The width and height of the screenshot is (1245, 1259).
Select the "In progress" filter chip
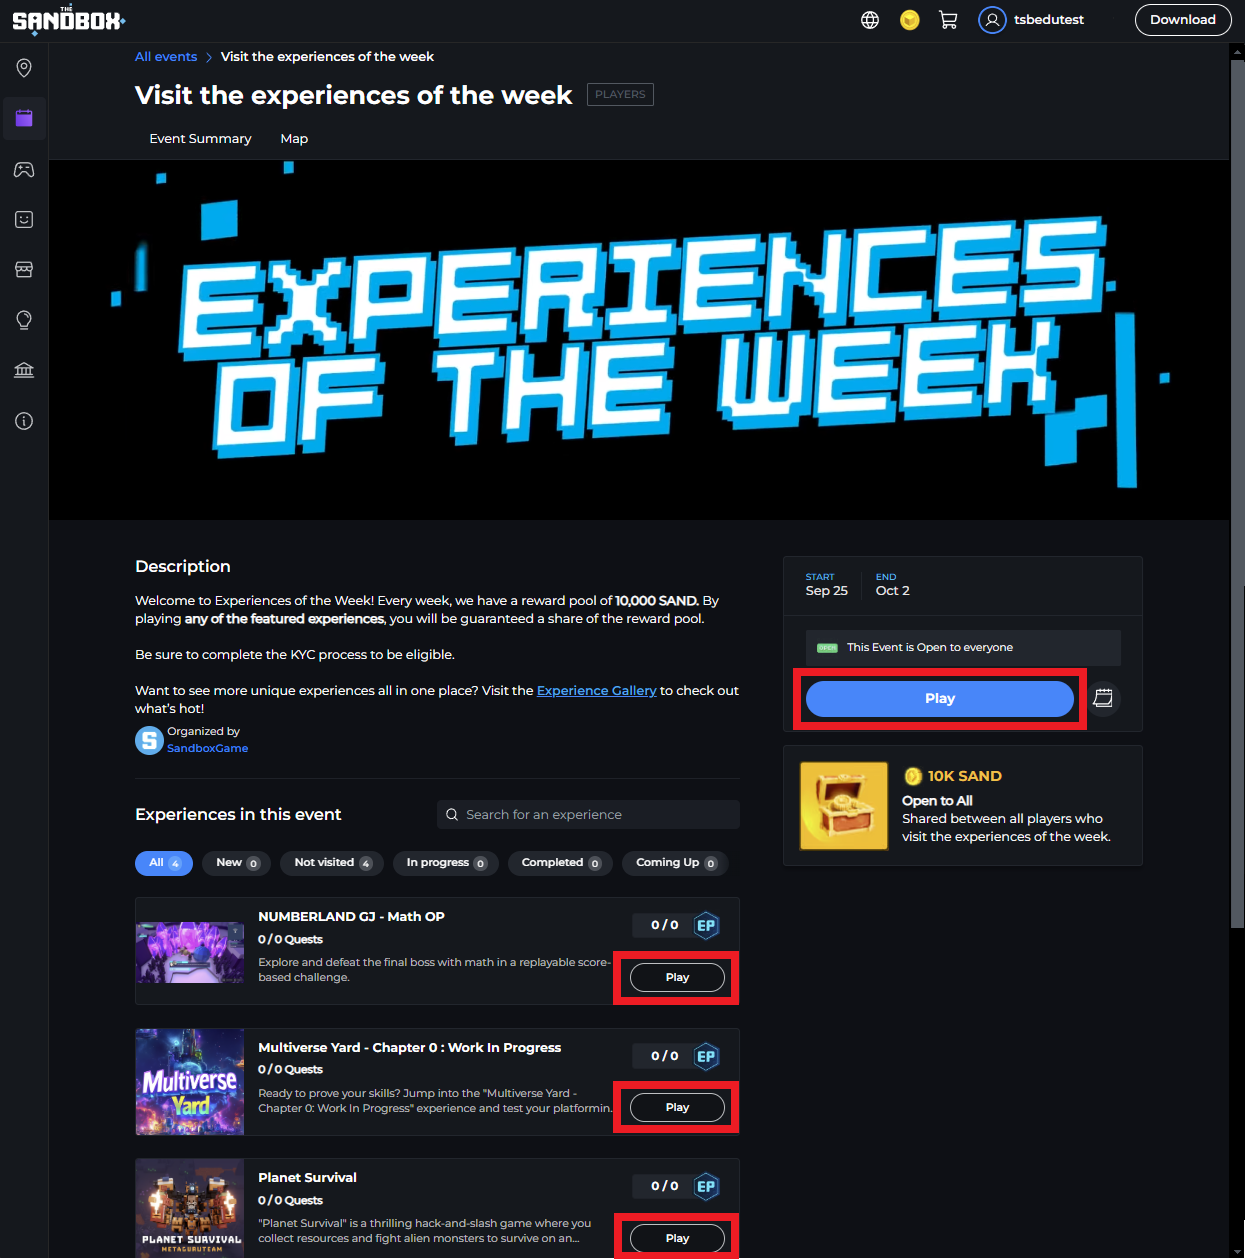click(x=446, y=863)
